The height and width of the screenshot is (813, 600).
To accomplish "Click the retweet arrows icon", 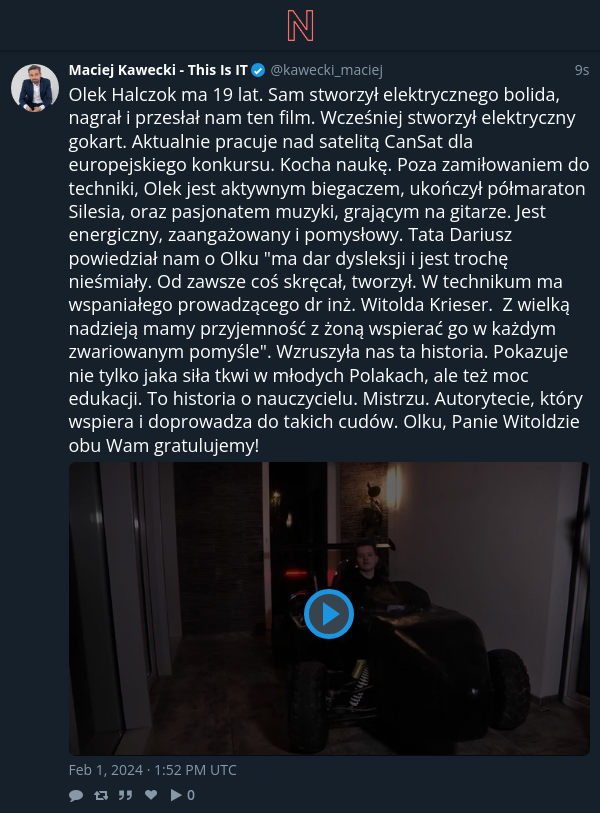I will pyautogui.click(x=101, y=795).
